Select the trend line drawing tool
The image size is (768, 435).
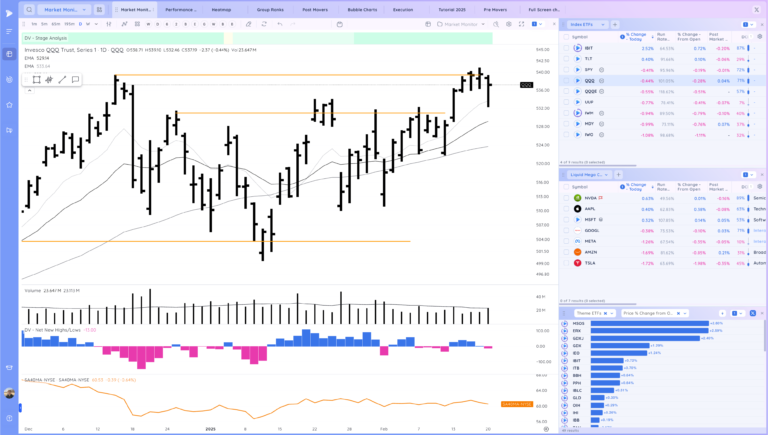[x=62, y=79]
